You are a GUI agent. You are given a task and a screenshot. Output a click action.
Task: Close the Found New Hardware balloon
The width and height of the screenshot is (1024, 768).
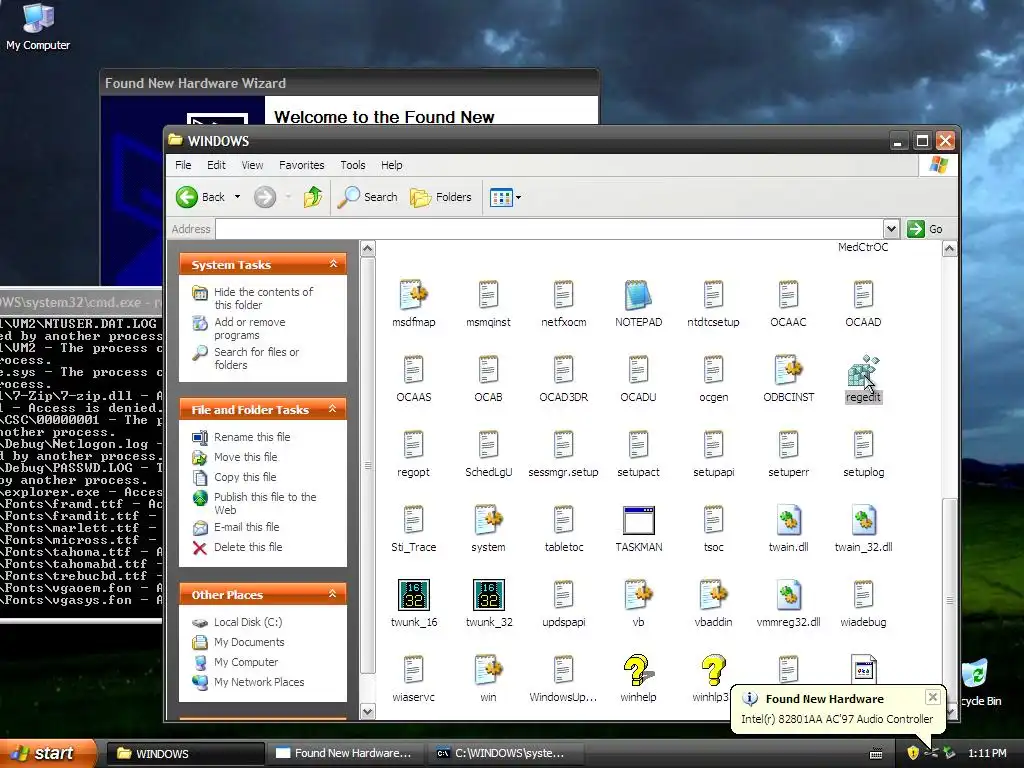point(933,697)
